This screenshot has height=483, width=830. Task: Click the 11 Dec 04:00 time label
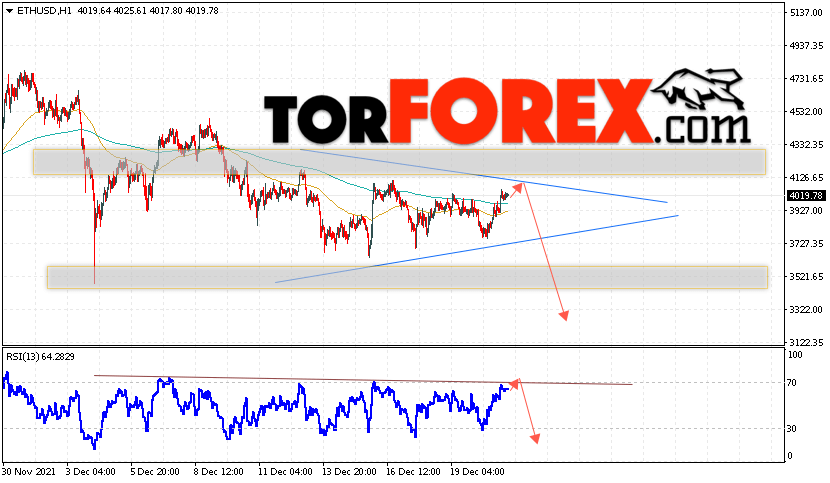[x=285, y=472]
